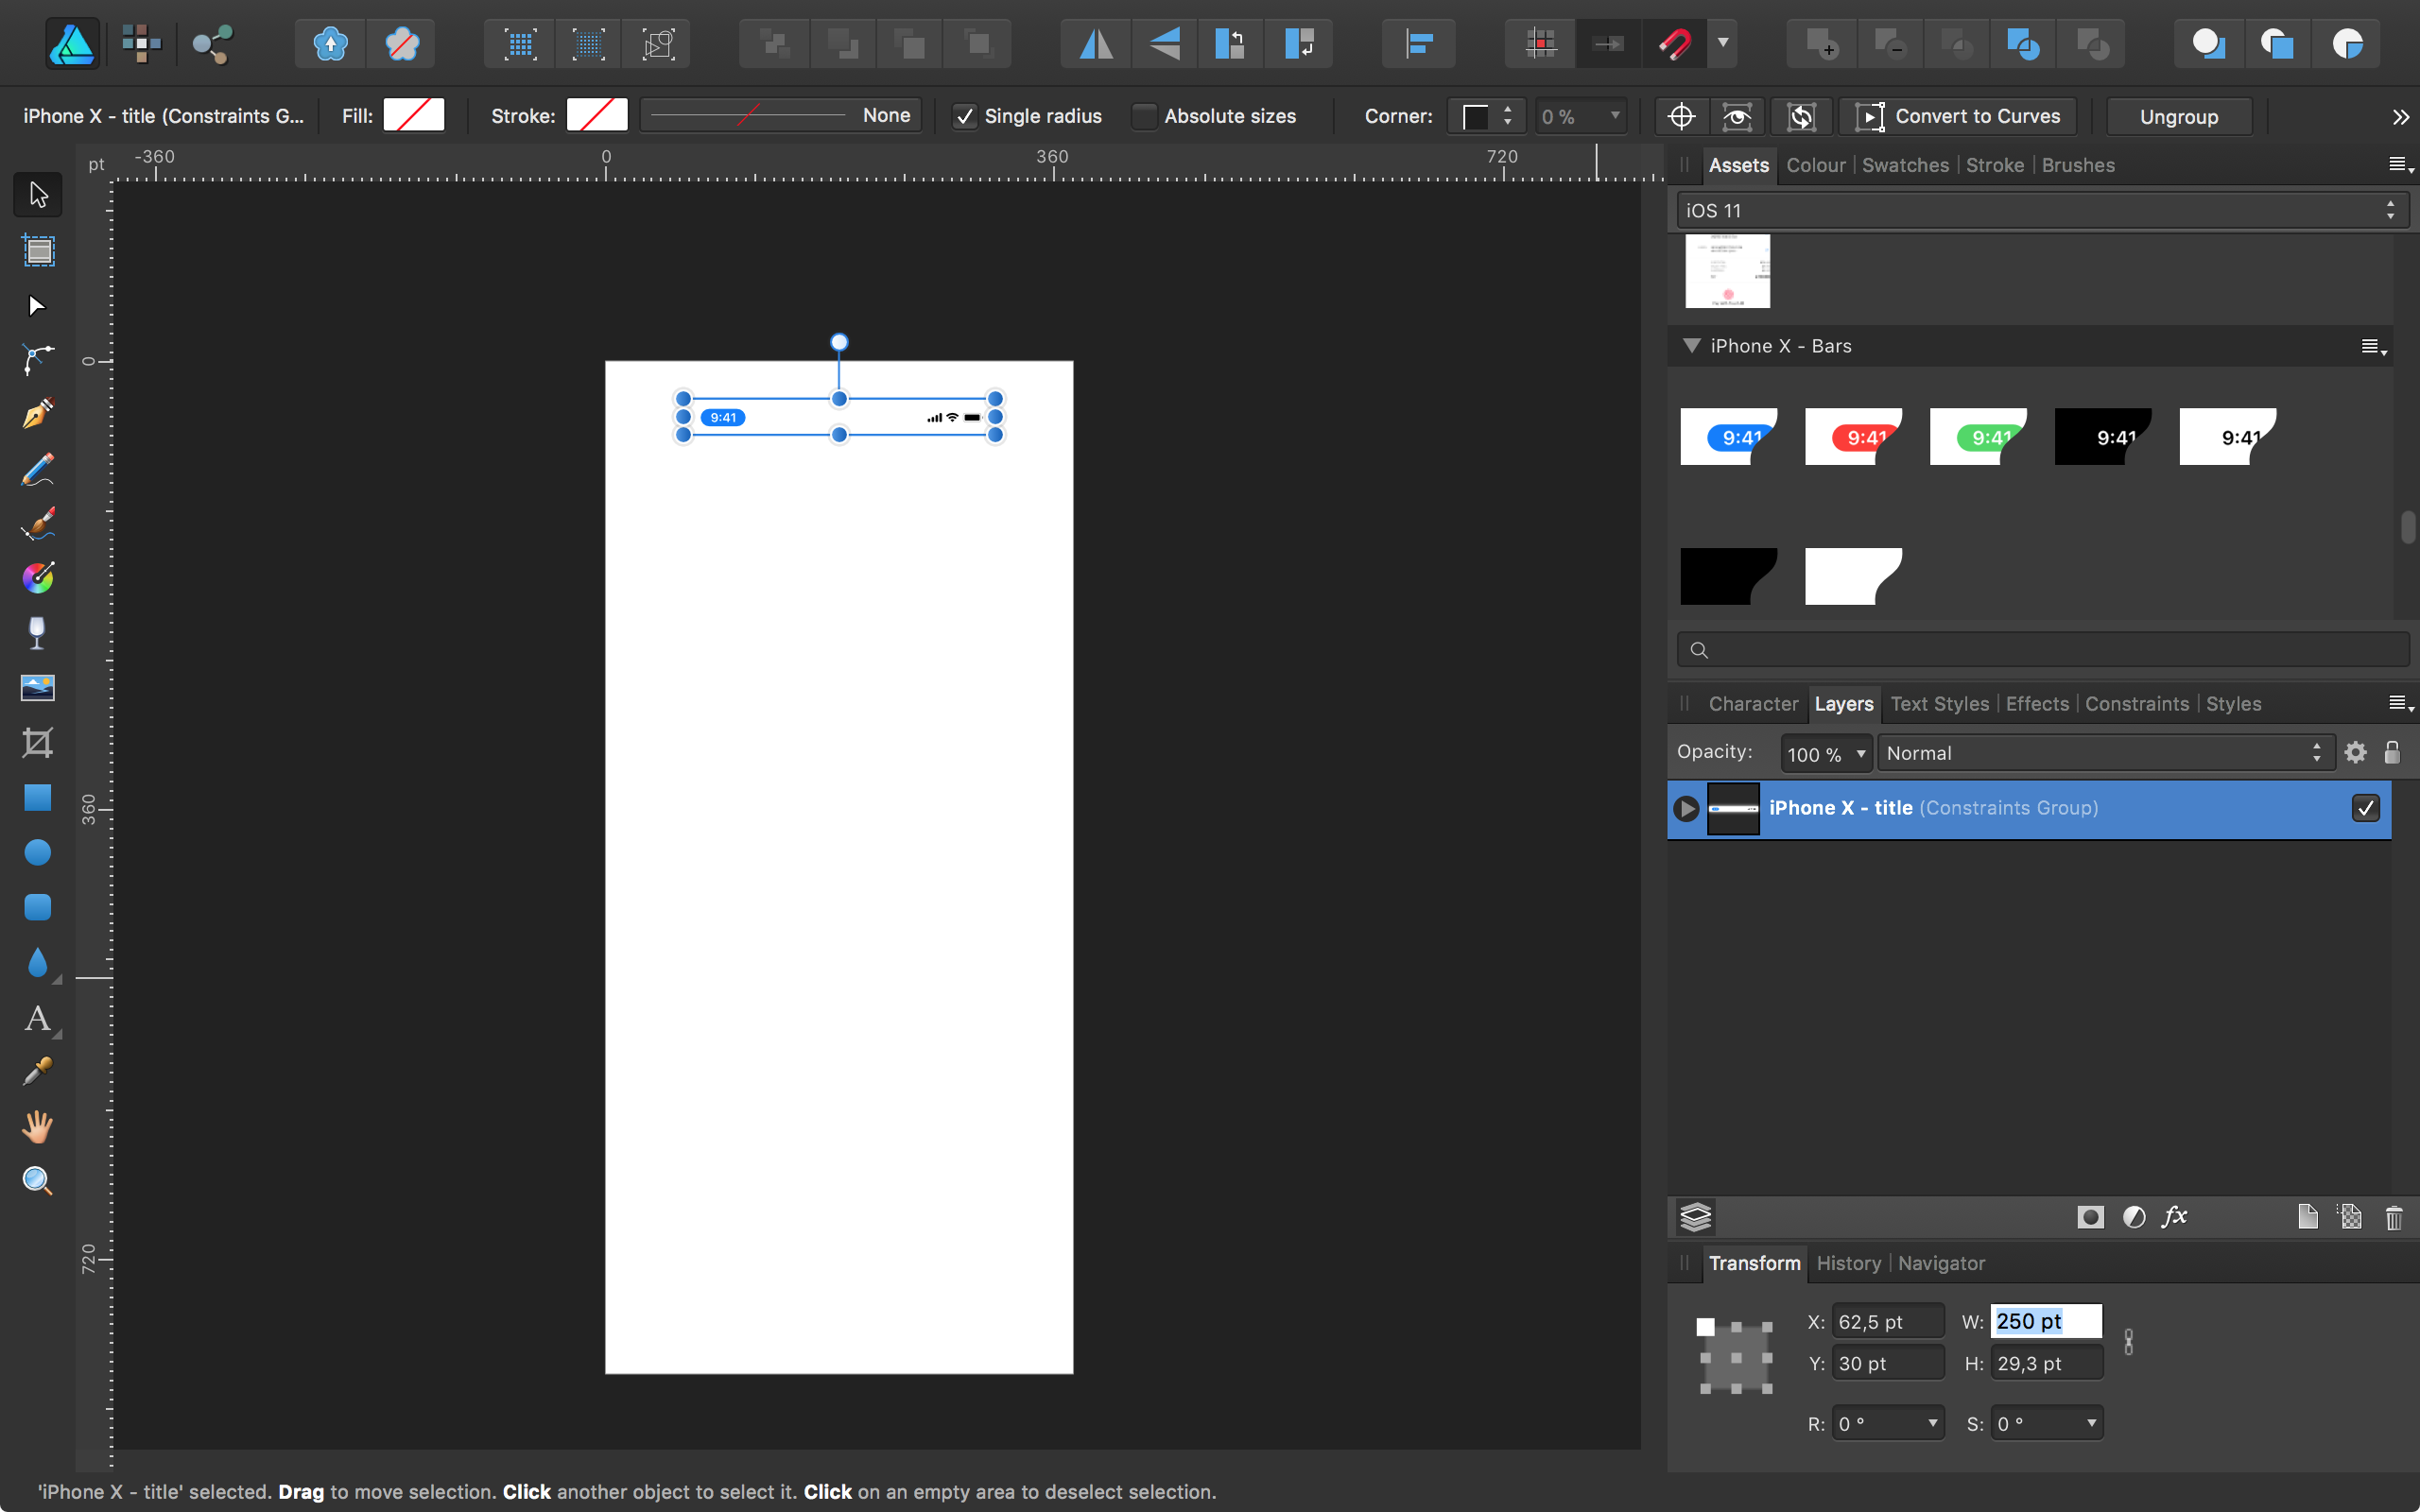Select the red 9:41 status bar asset

[x=1853, y=437]
